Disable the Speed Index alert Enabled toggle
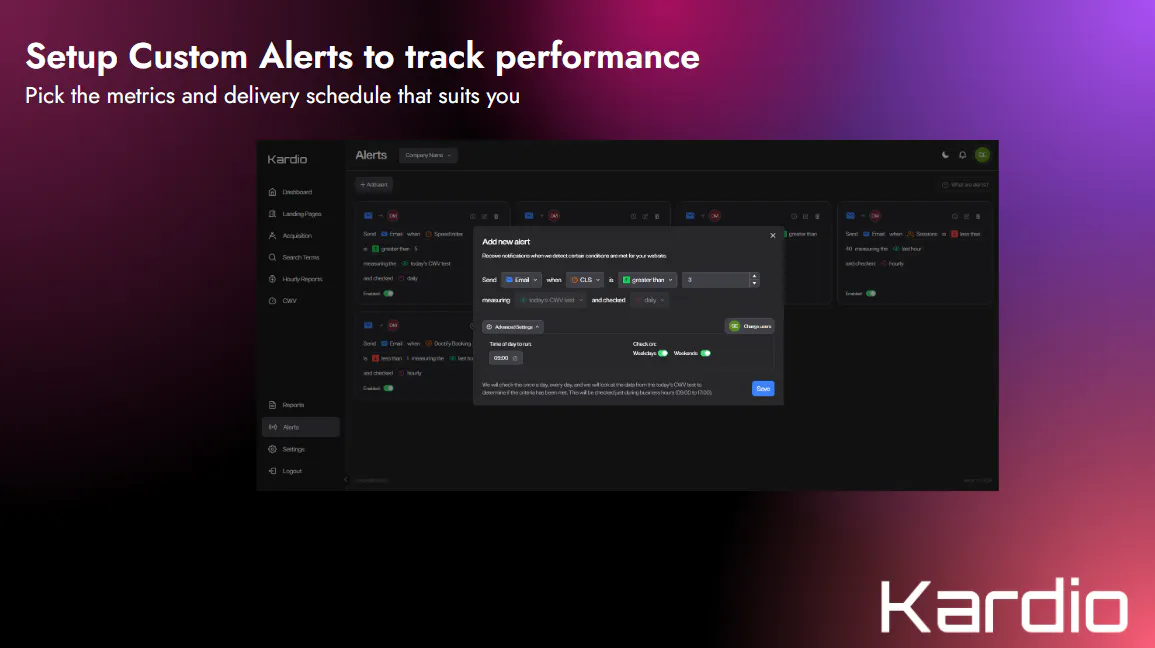This screenshot has width=1155, height=648. point(388,293)
